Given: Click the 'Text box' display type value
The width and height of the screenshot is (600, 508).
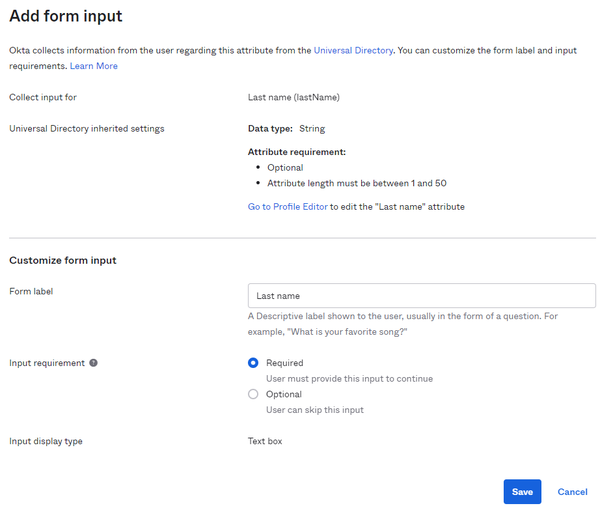Looking at the screenshot, I should point(265,441).
